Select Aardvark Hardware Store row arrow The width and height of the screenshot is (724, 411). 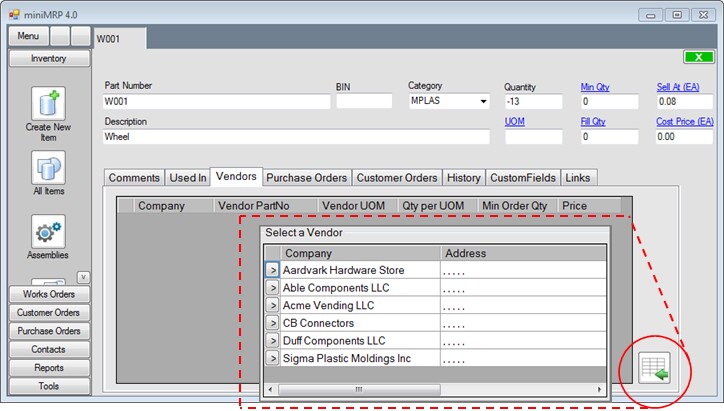coord(272,270)
